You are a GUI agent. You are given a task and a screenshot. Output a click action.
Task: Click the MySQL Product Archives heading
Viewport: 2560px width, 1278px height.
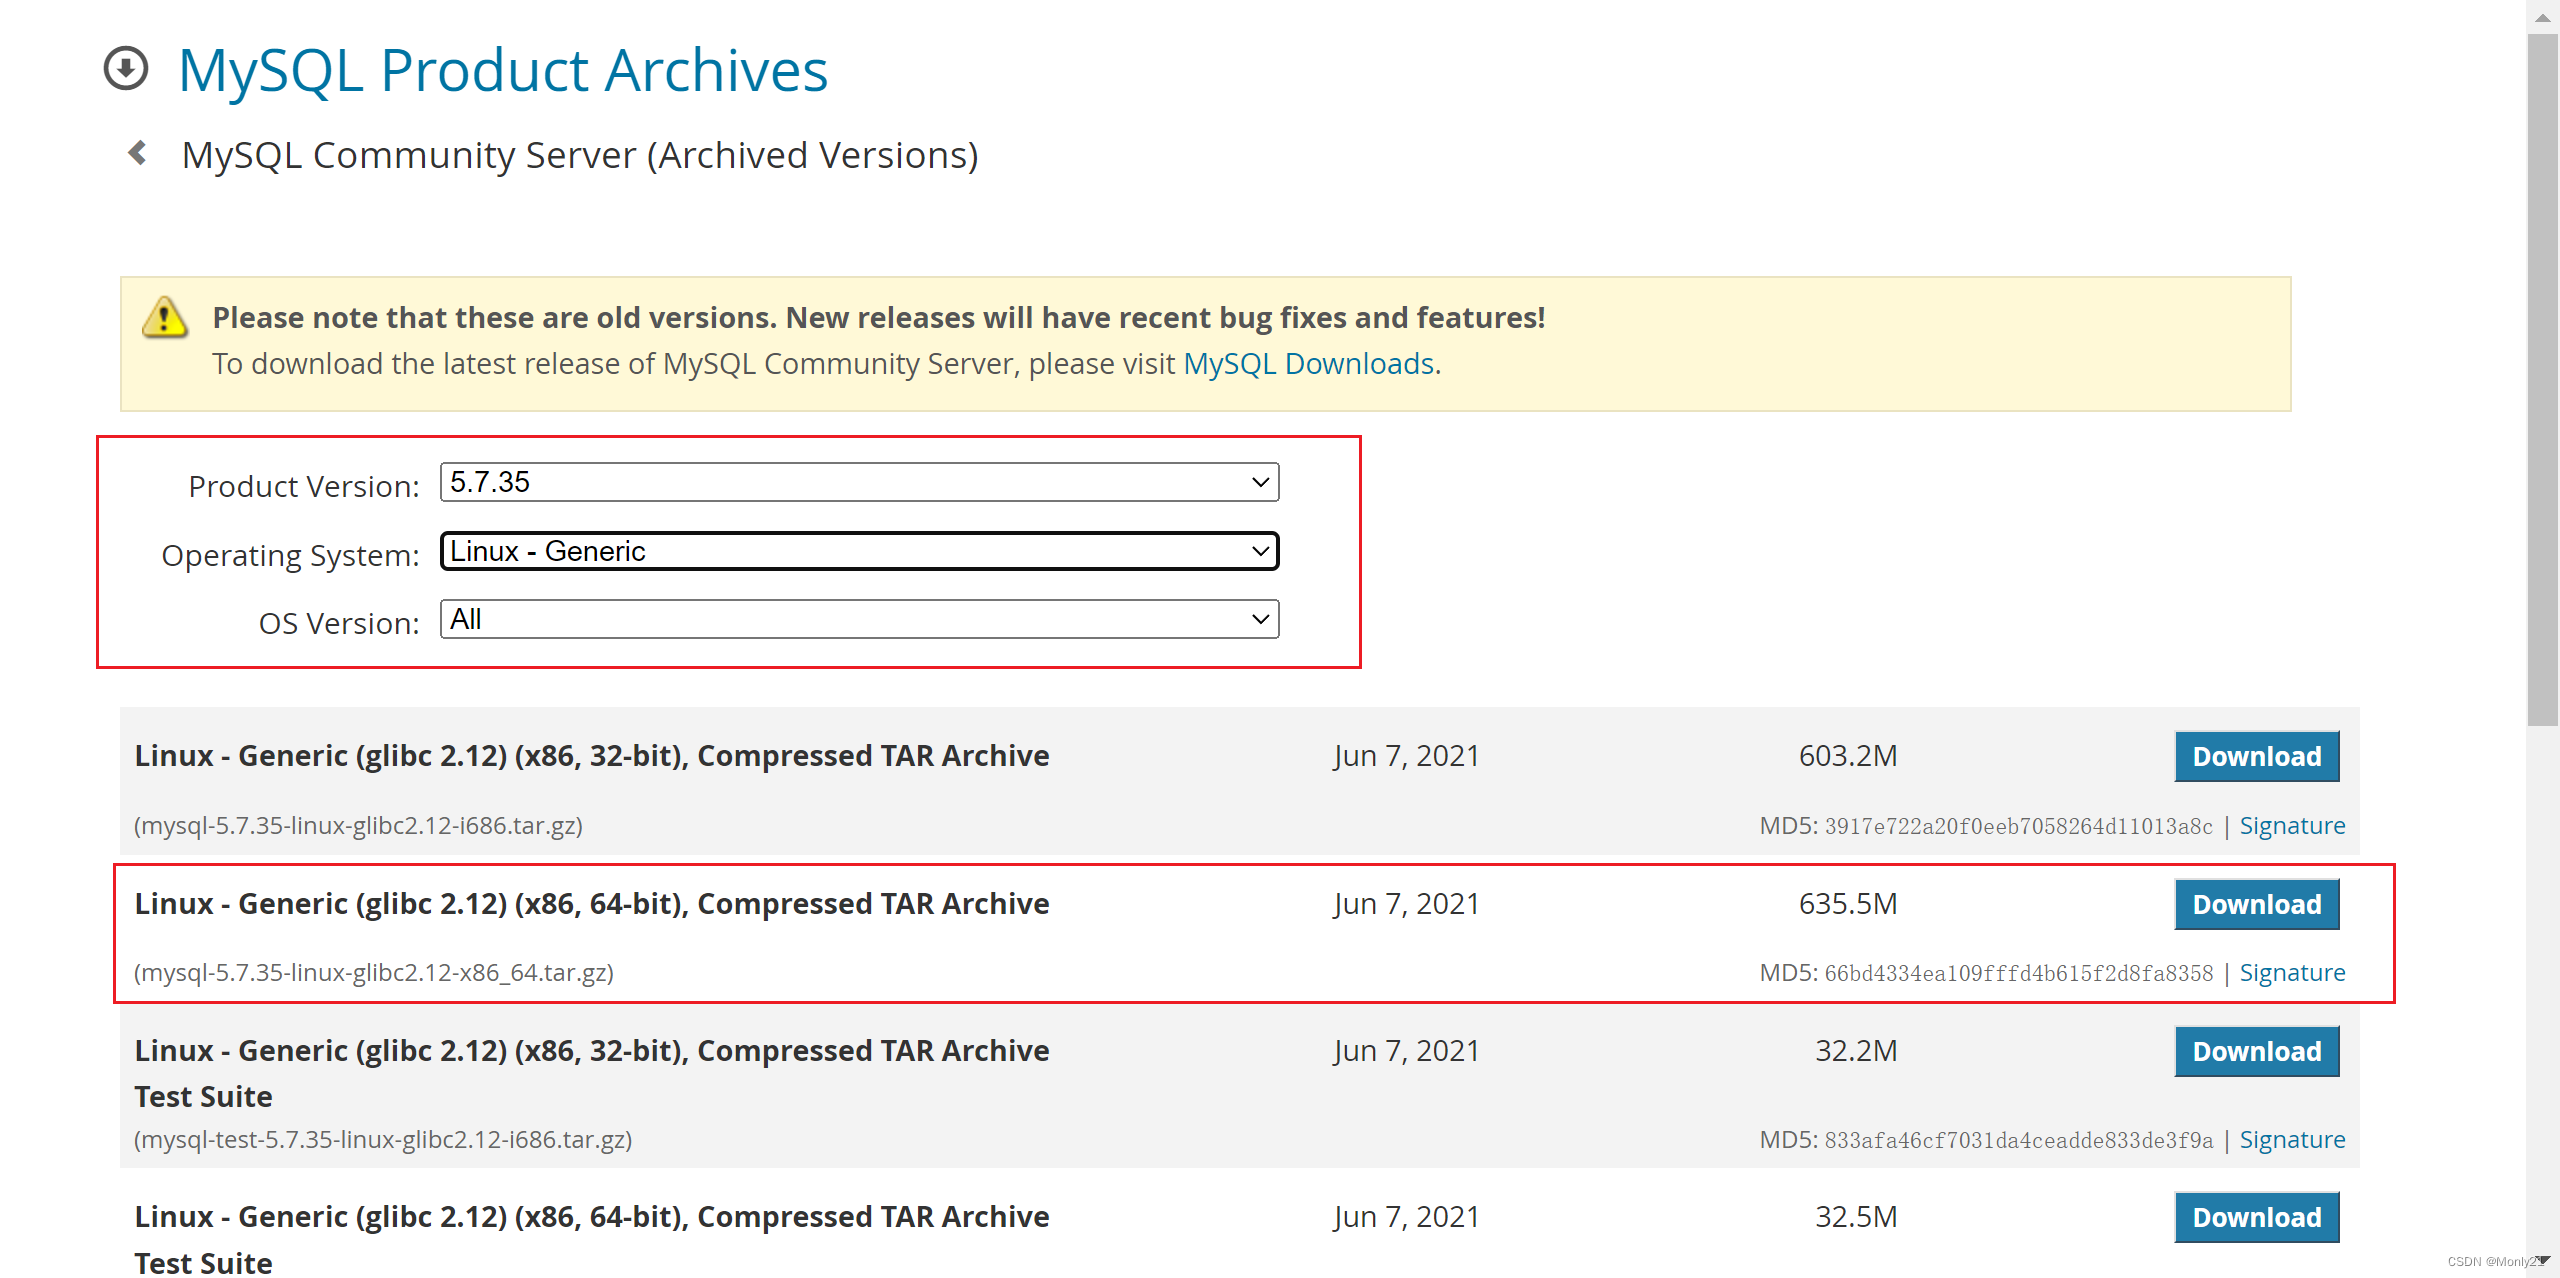click(503, 71)
